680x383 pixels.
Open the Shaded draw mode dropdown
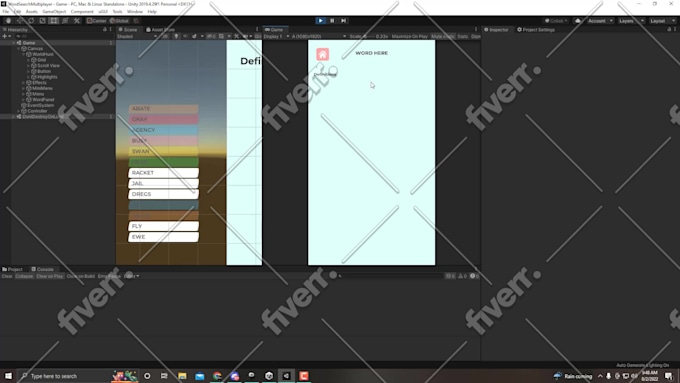coord(137,36)
